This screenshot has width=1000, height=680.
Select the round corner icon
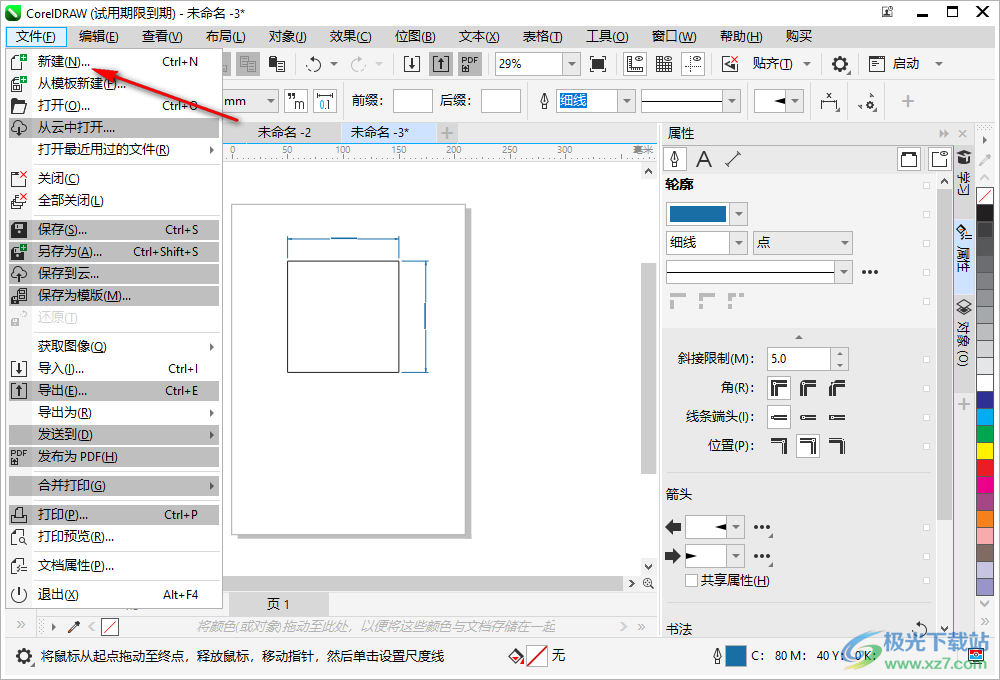(808, 388)
